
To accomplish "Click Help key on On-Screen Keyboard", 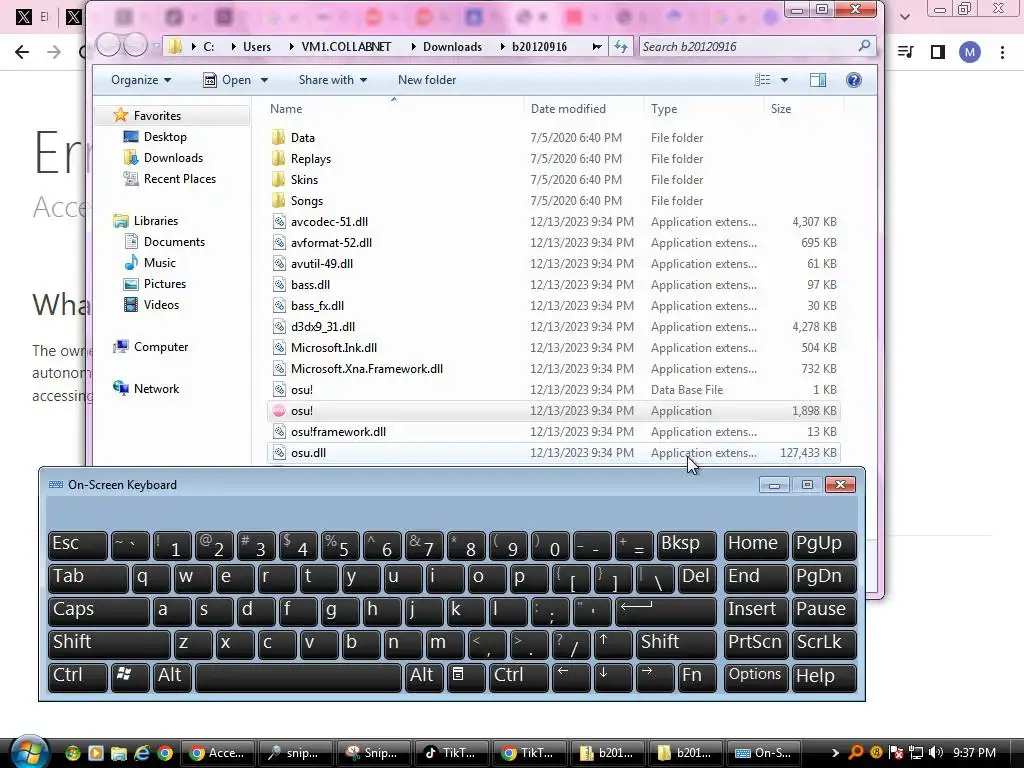I will (824, 677).
